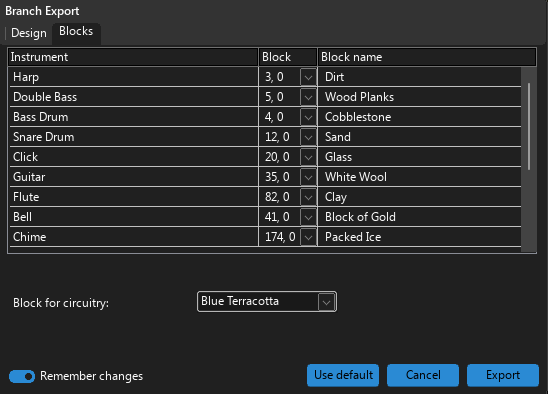Viewport: 548px width, 394px height.
Task: Click the Use default button
Action: click(343, 375)
